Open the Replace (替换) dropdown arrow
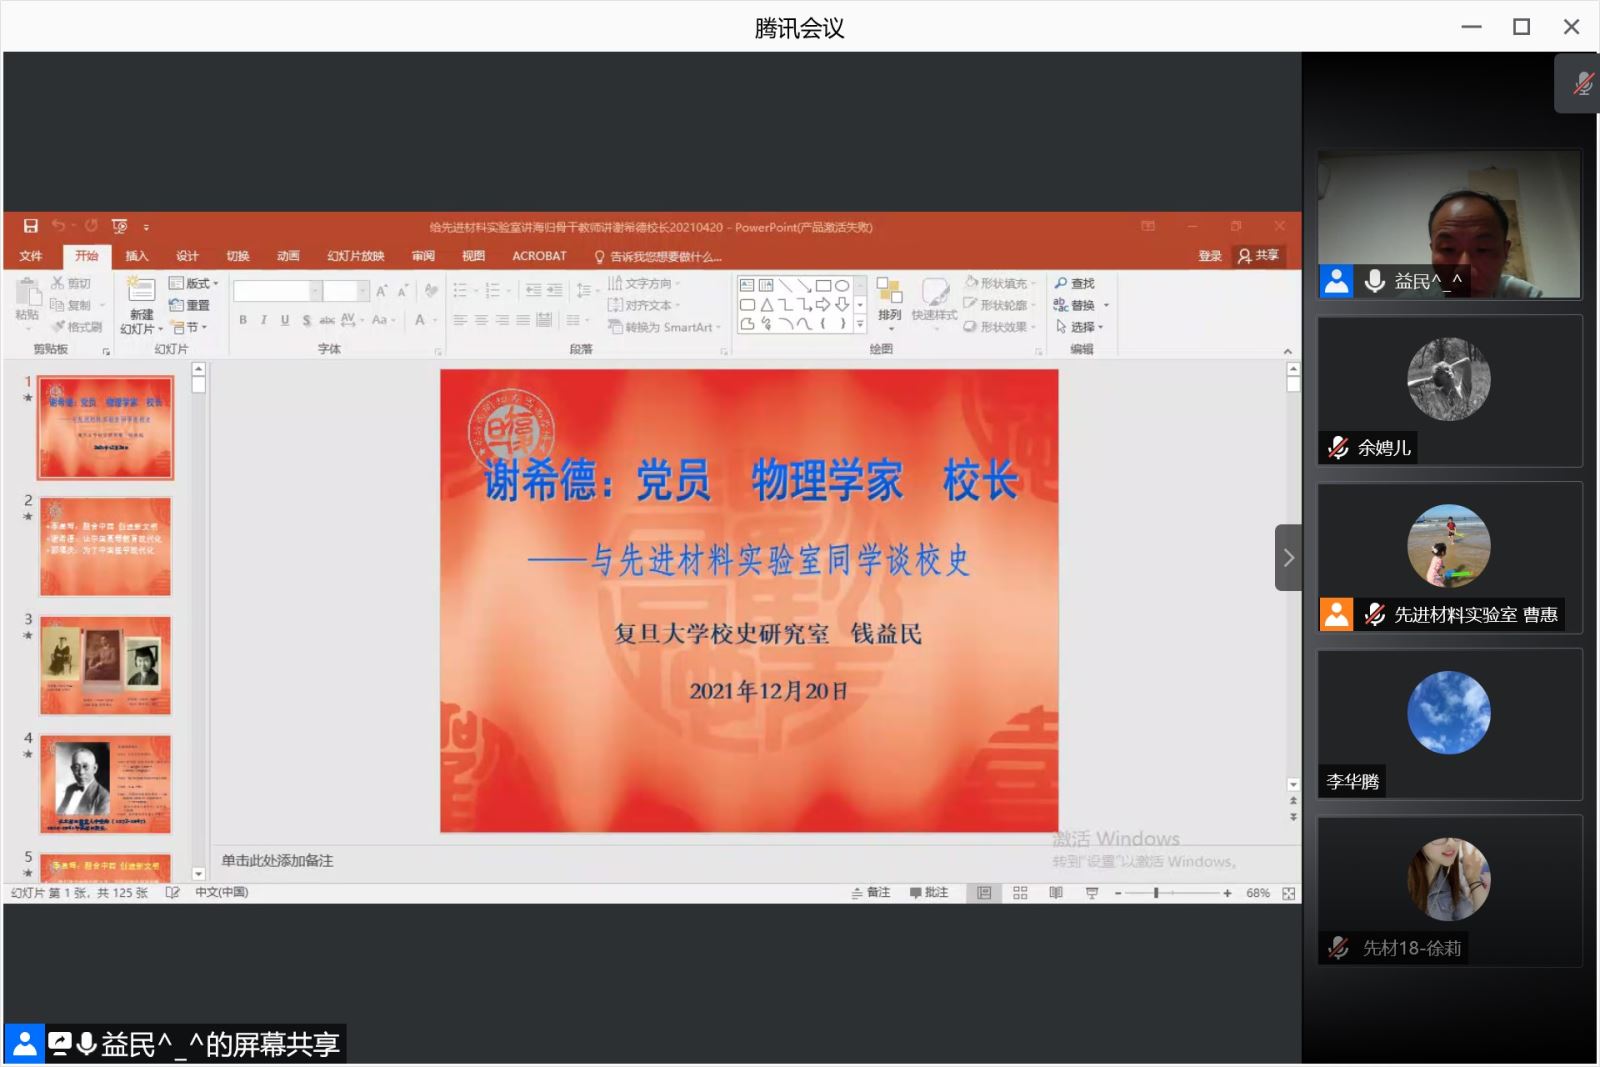This screenshot has height=1067, width=1600. click(x=1106, y=306)
